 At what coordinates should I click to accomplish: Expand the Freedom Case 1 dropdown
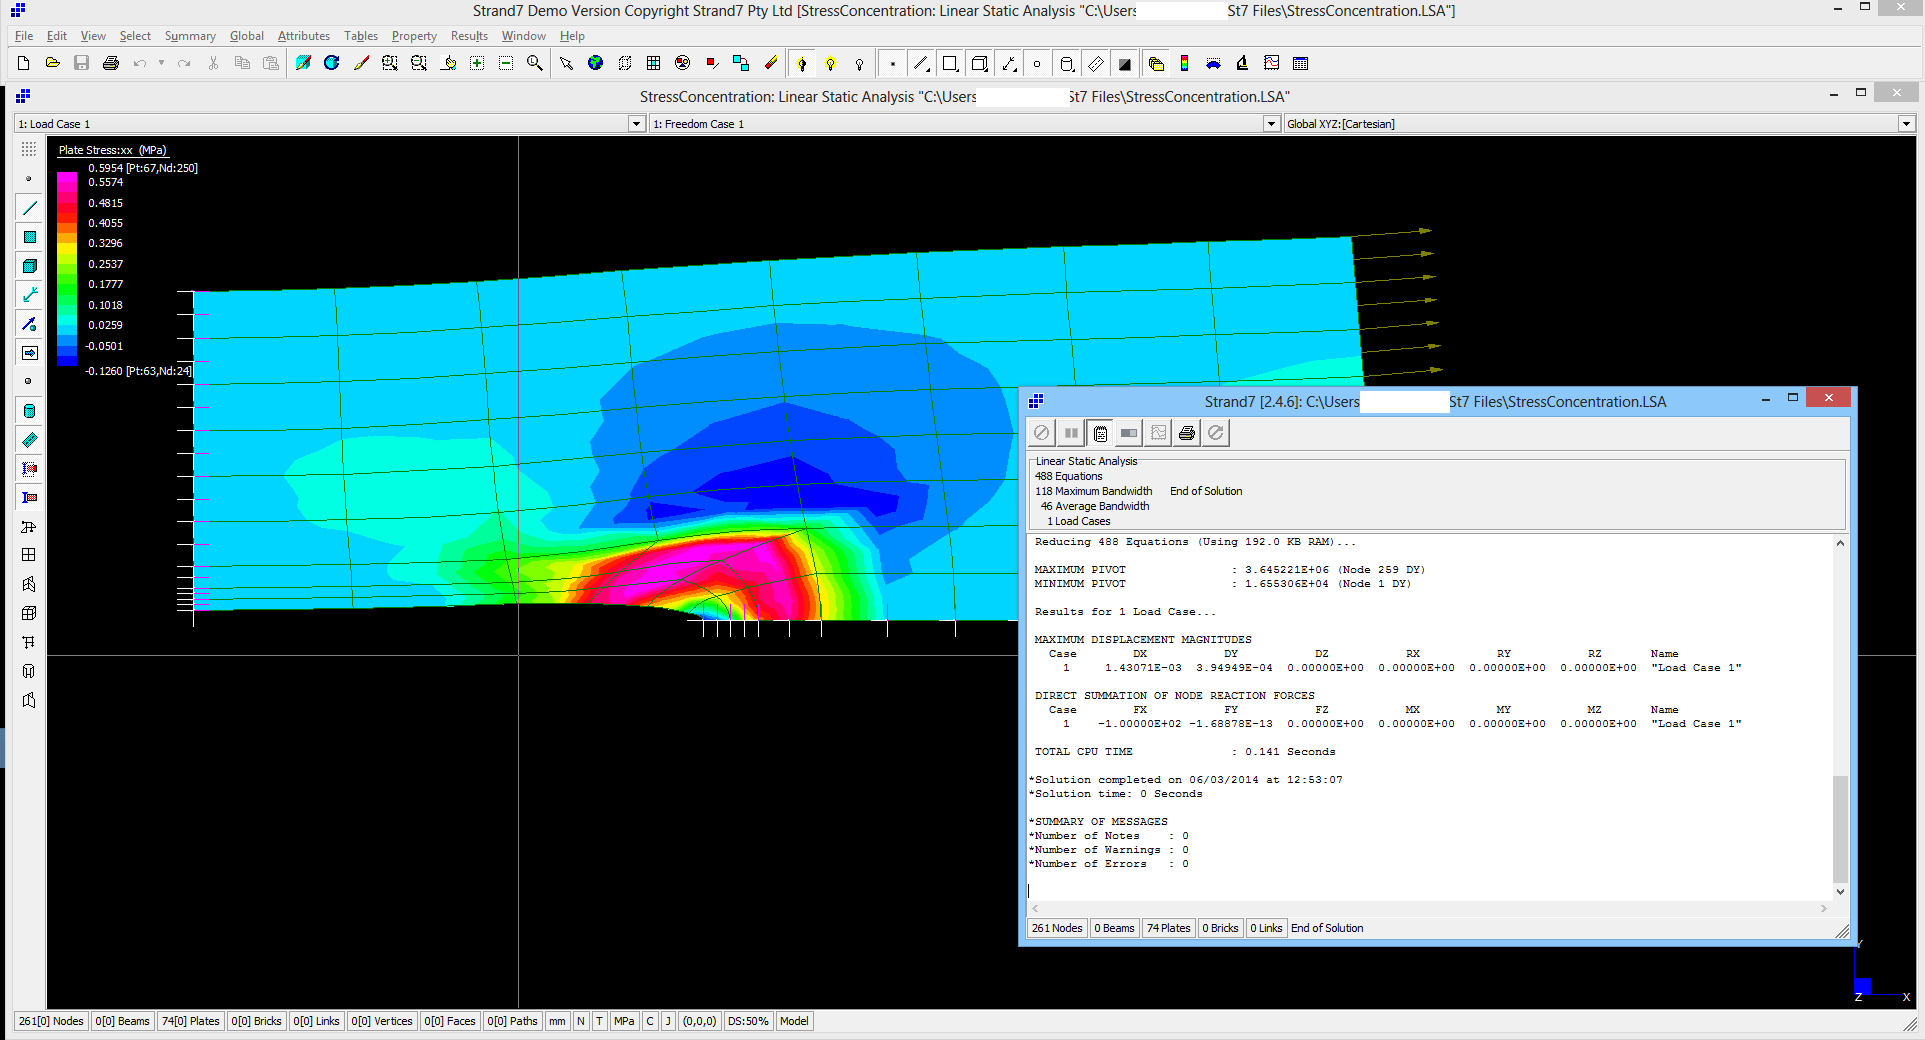click(x=1271, y=124)
